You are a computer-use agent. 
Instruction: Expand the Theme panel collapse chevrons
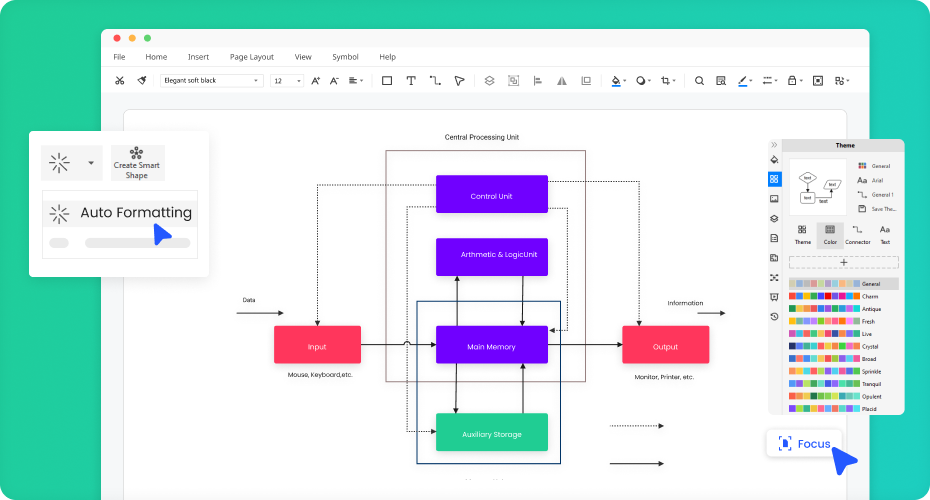coord(774,145)
